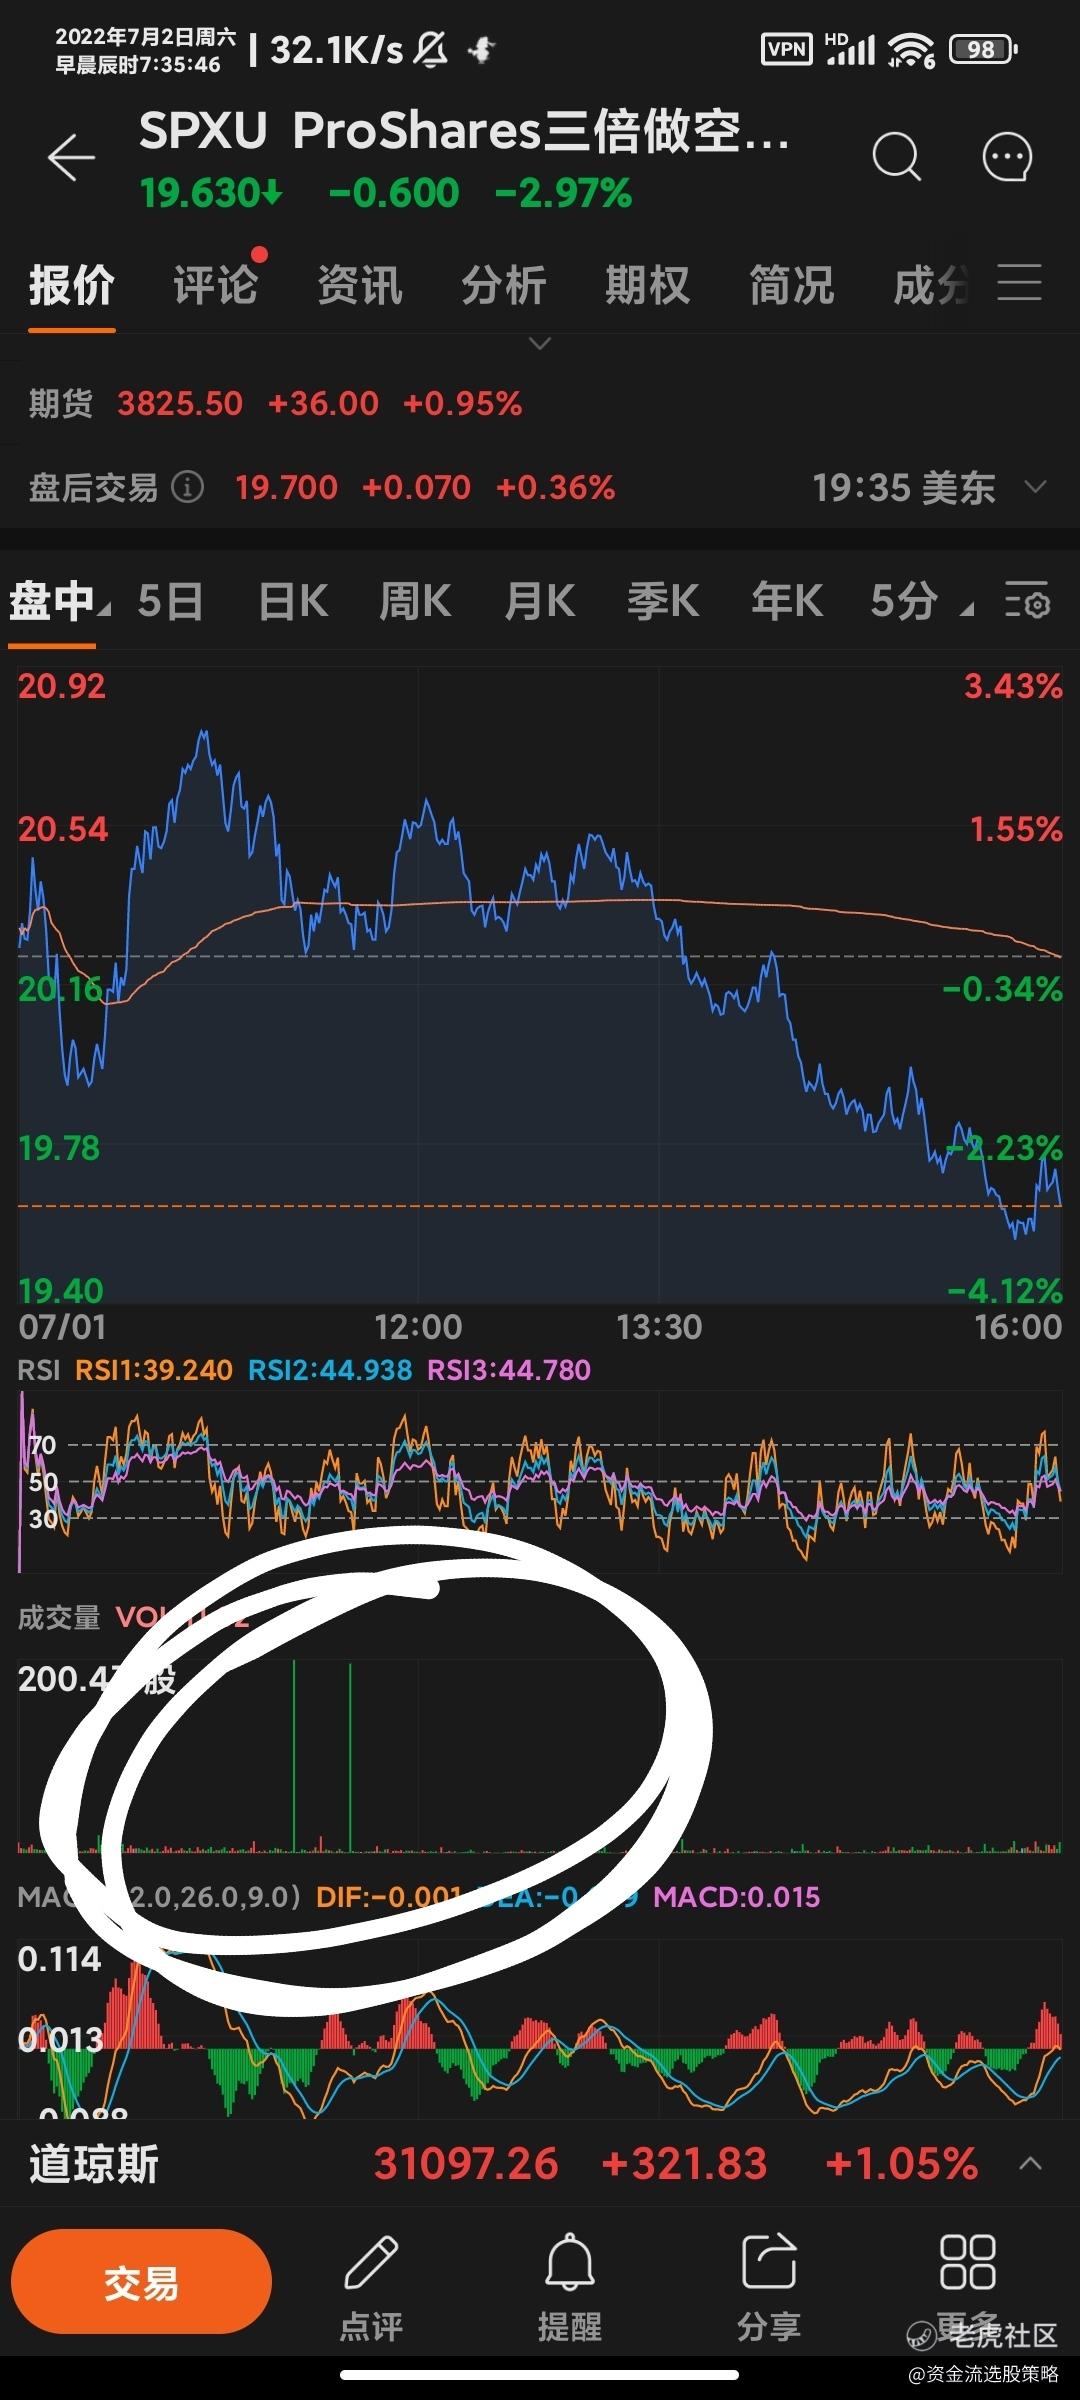1080x2400 pixels.
Task: Expand the 道琼斯 index bar chevron
Action: [1030, 2165]
